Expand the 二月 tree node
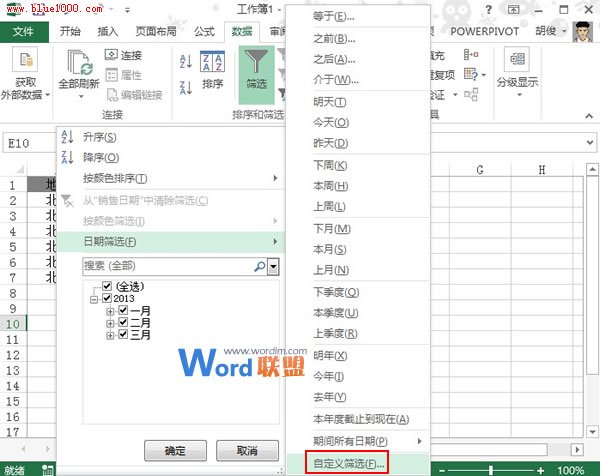This screenshot has height=476, width=600. [110, 324]
